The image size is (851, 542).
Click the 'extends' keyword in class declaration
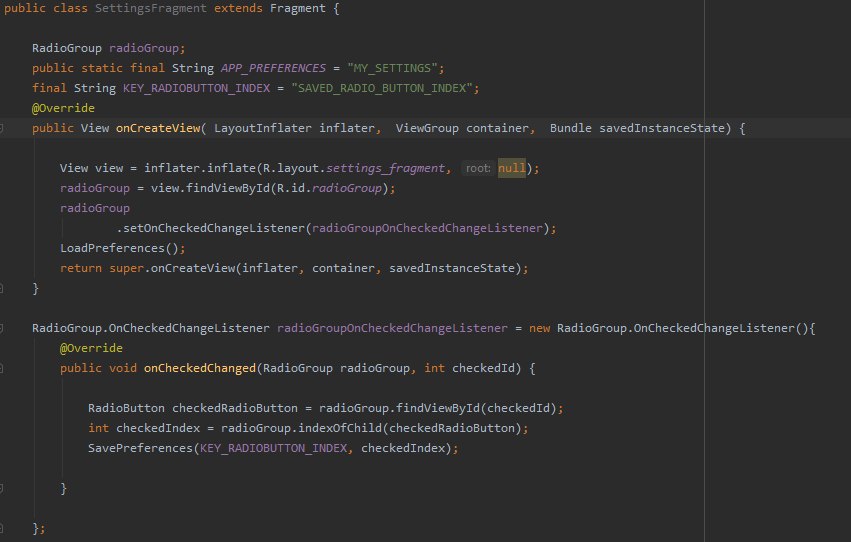tap(238, 8)
